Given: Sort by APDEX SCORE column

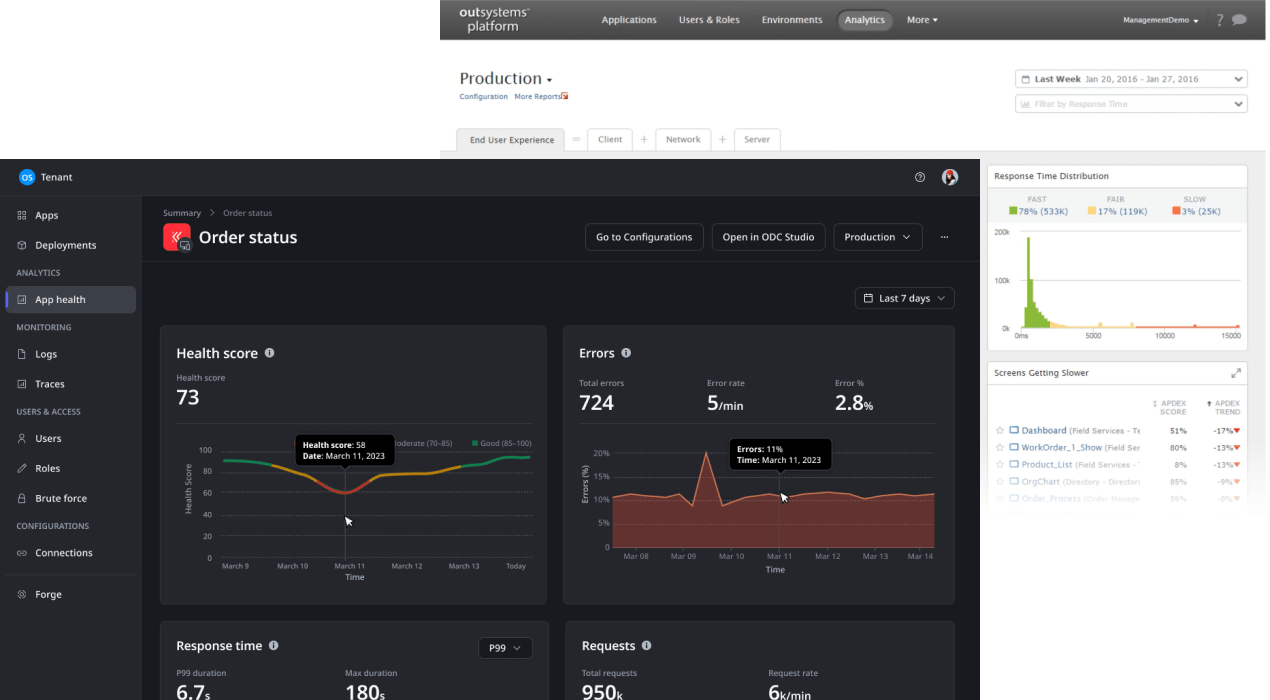Looking at the screenshot, I should [1169, 407].
